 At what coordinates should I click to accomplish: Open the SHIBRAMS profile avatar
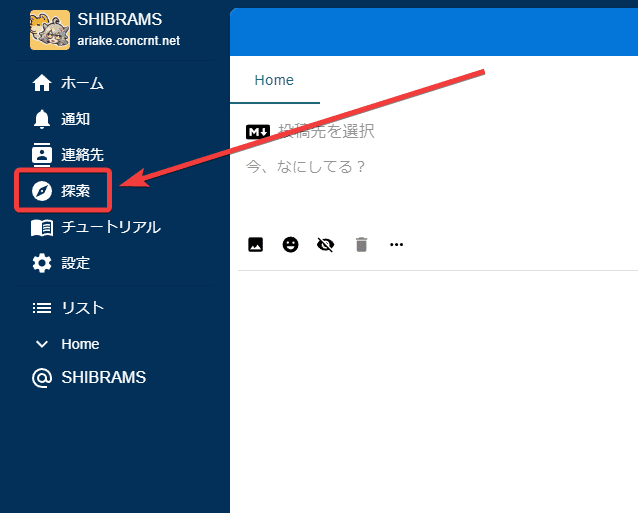click(50, 30)
